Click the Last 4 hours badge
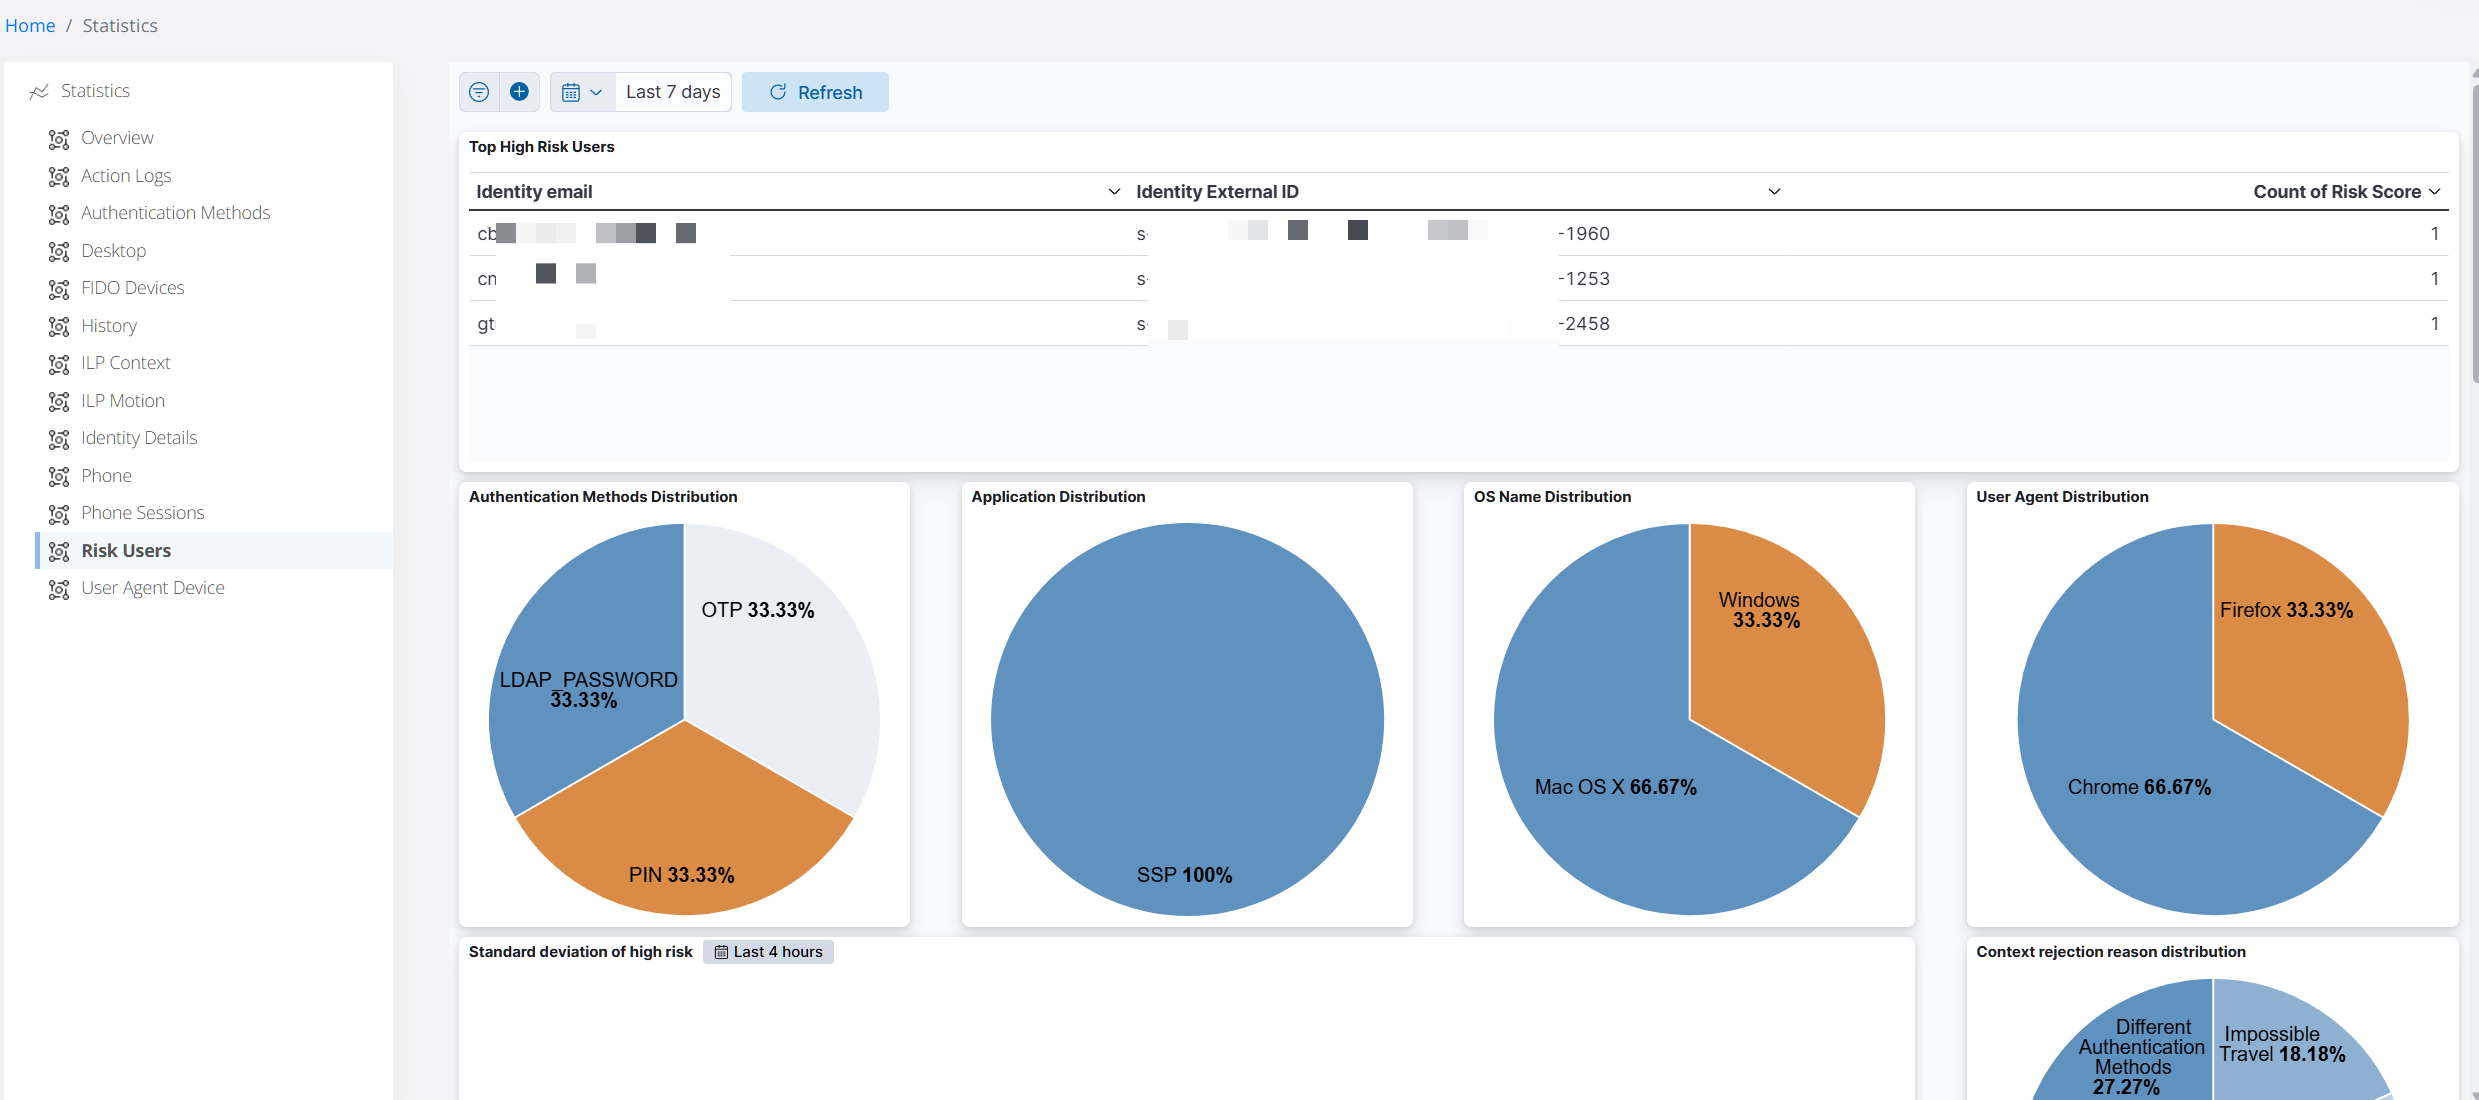 point(768,952)
